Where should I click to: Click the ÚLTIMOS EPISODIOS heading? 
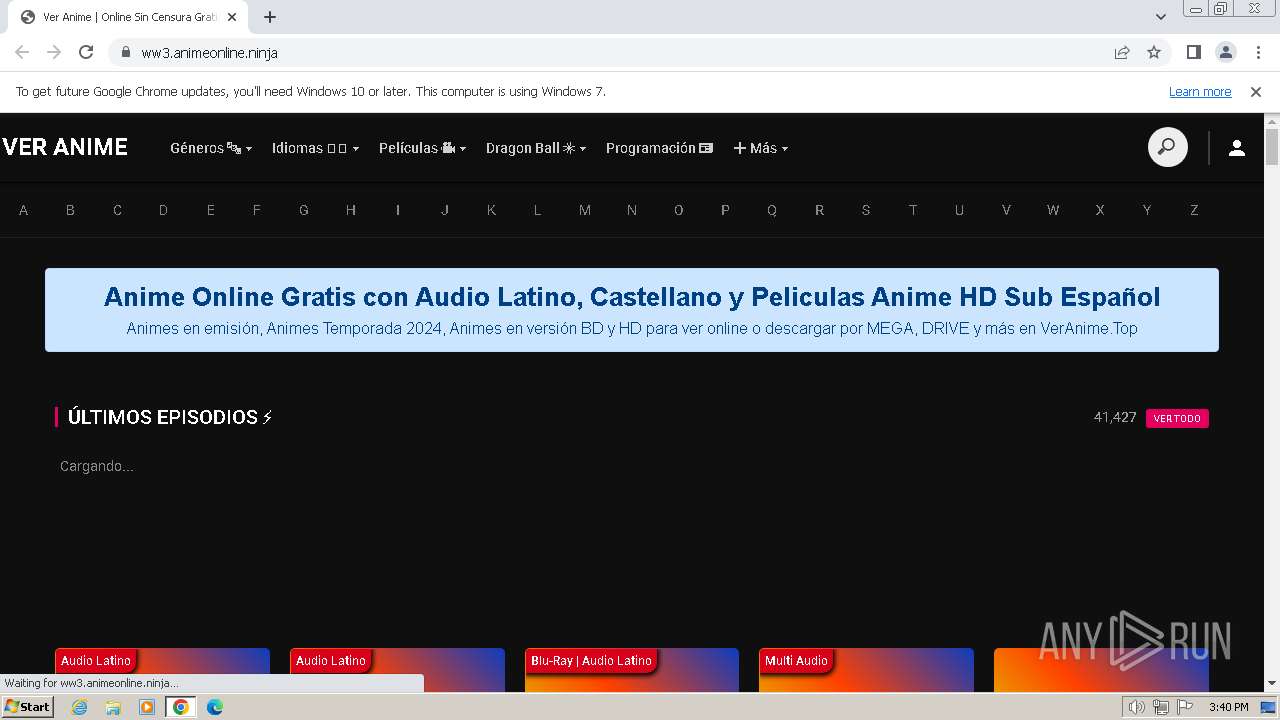[170, 417]
